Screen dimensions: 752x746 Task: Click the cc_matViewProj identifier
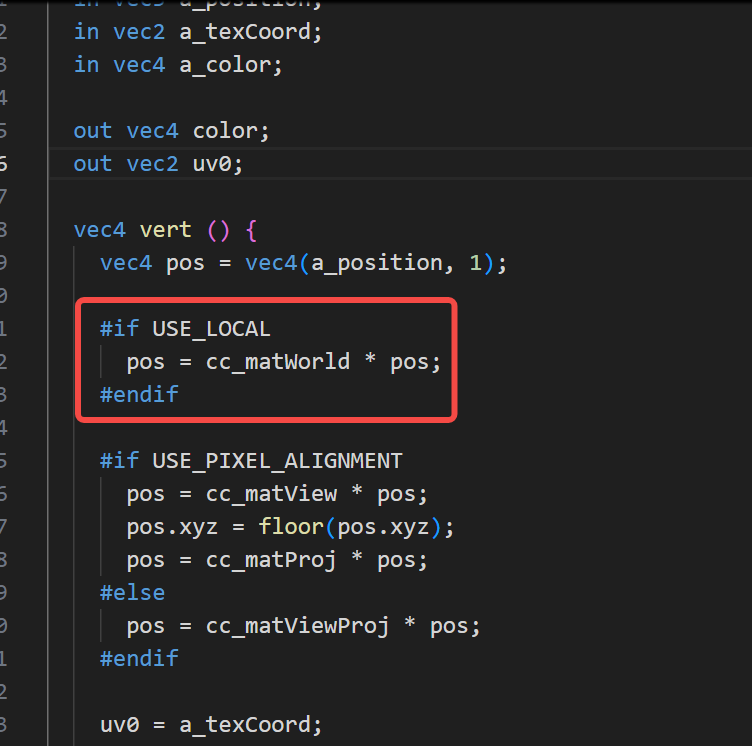(x=304, y=626)
